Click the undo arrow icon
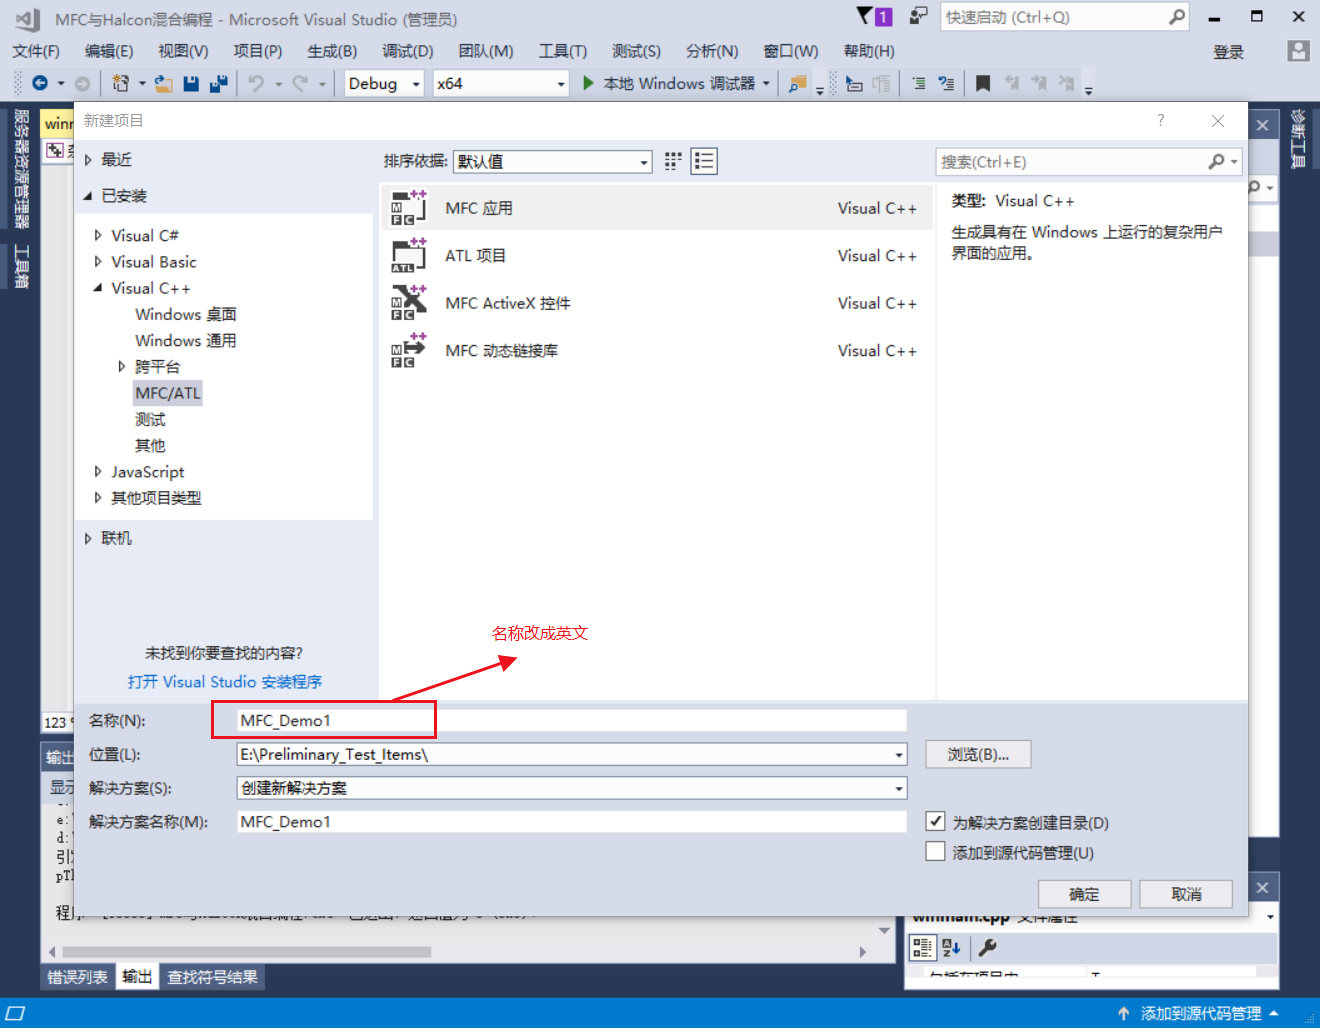 [257, 84]
